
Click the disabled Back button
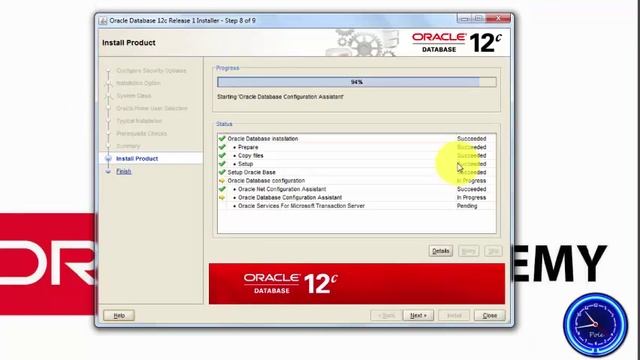tap(386, 316)
